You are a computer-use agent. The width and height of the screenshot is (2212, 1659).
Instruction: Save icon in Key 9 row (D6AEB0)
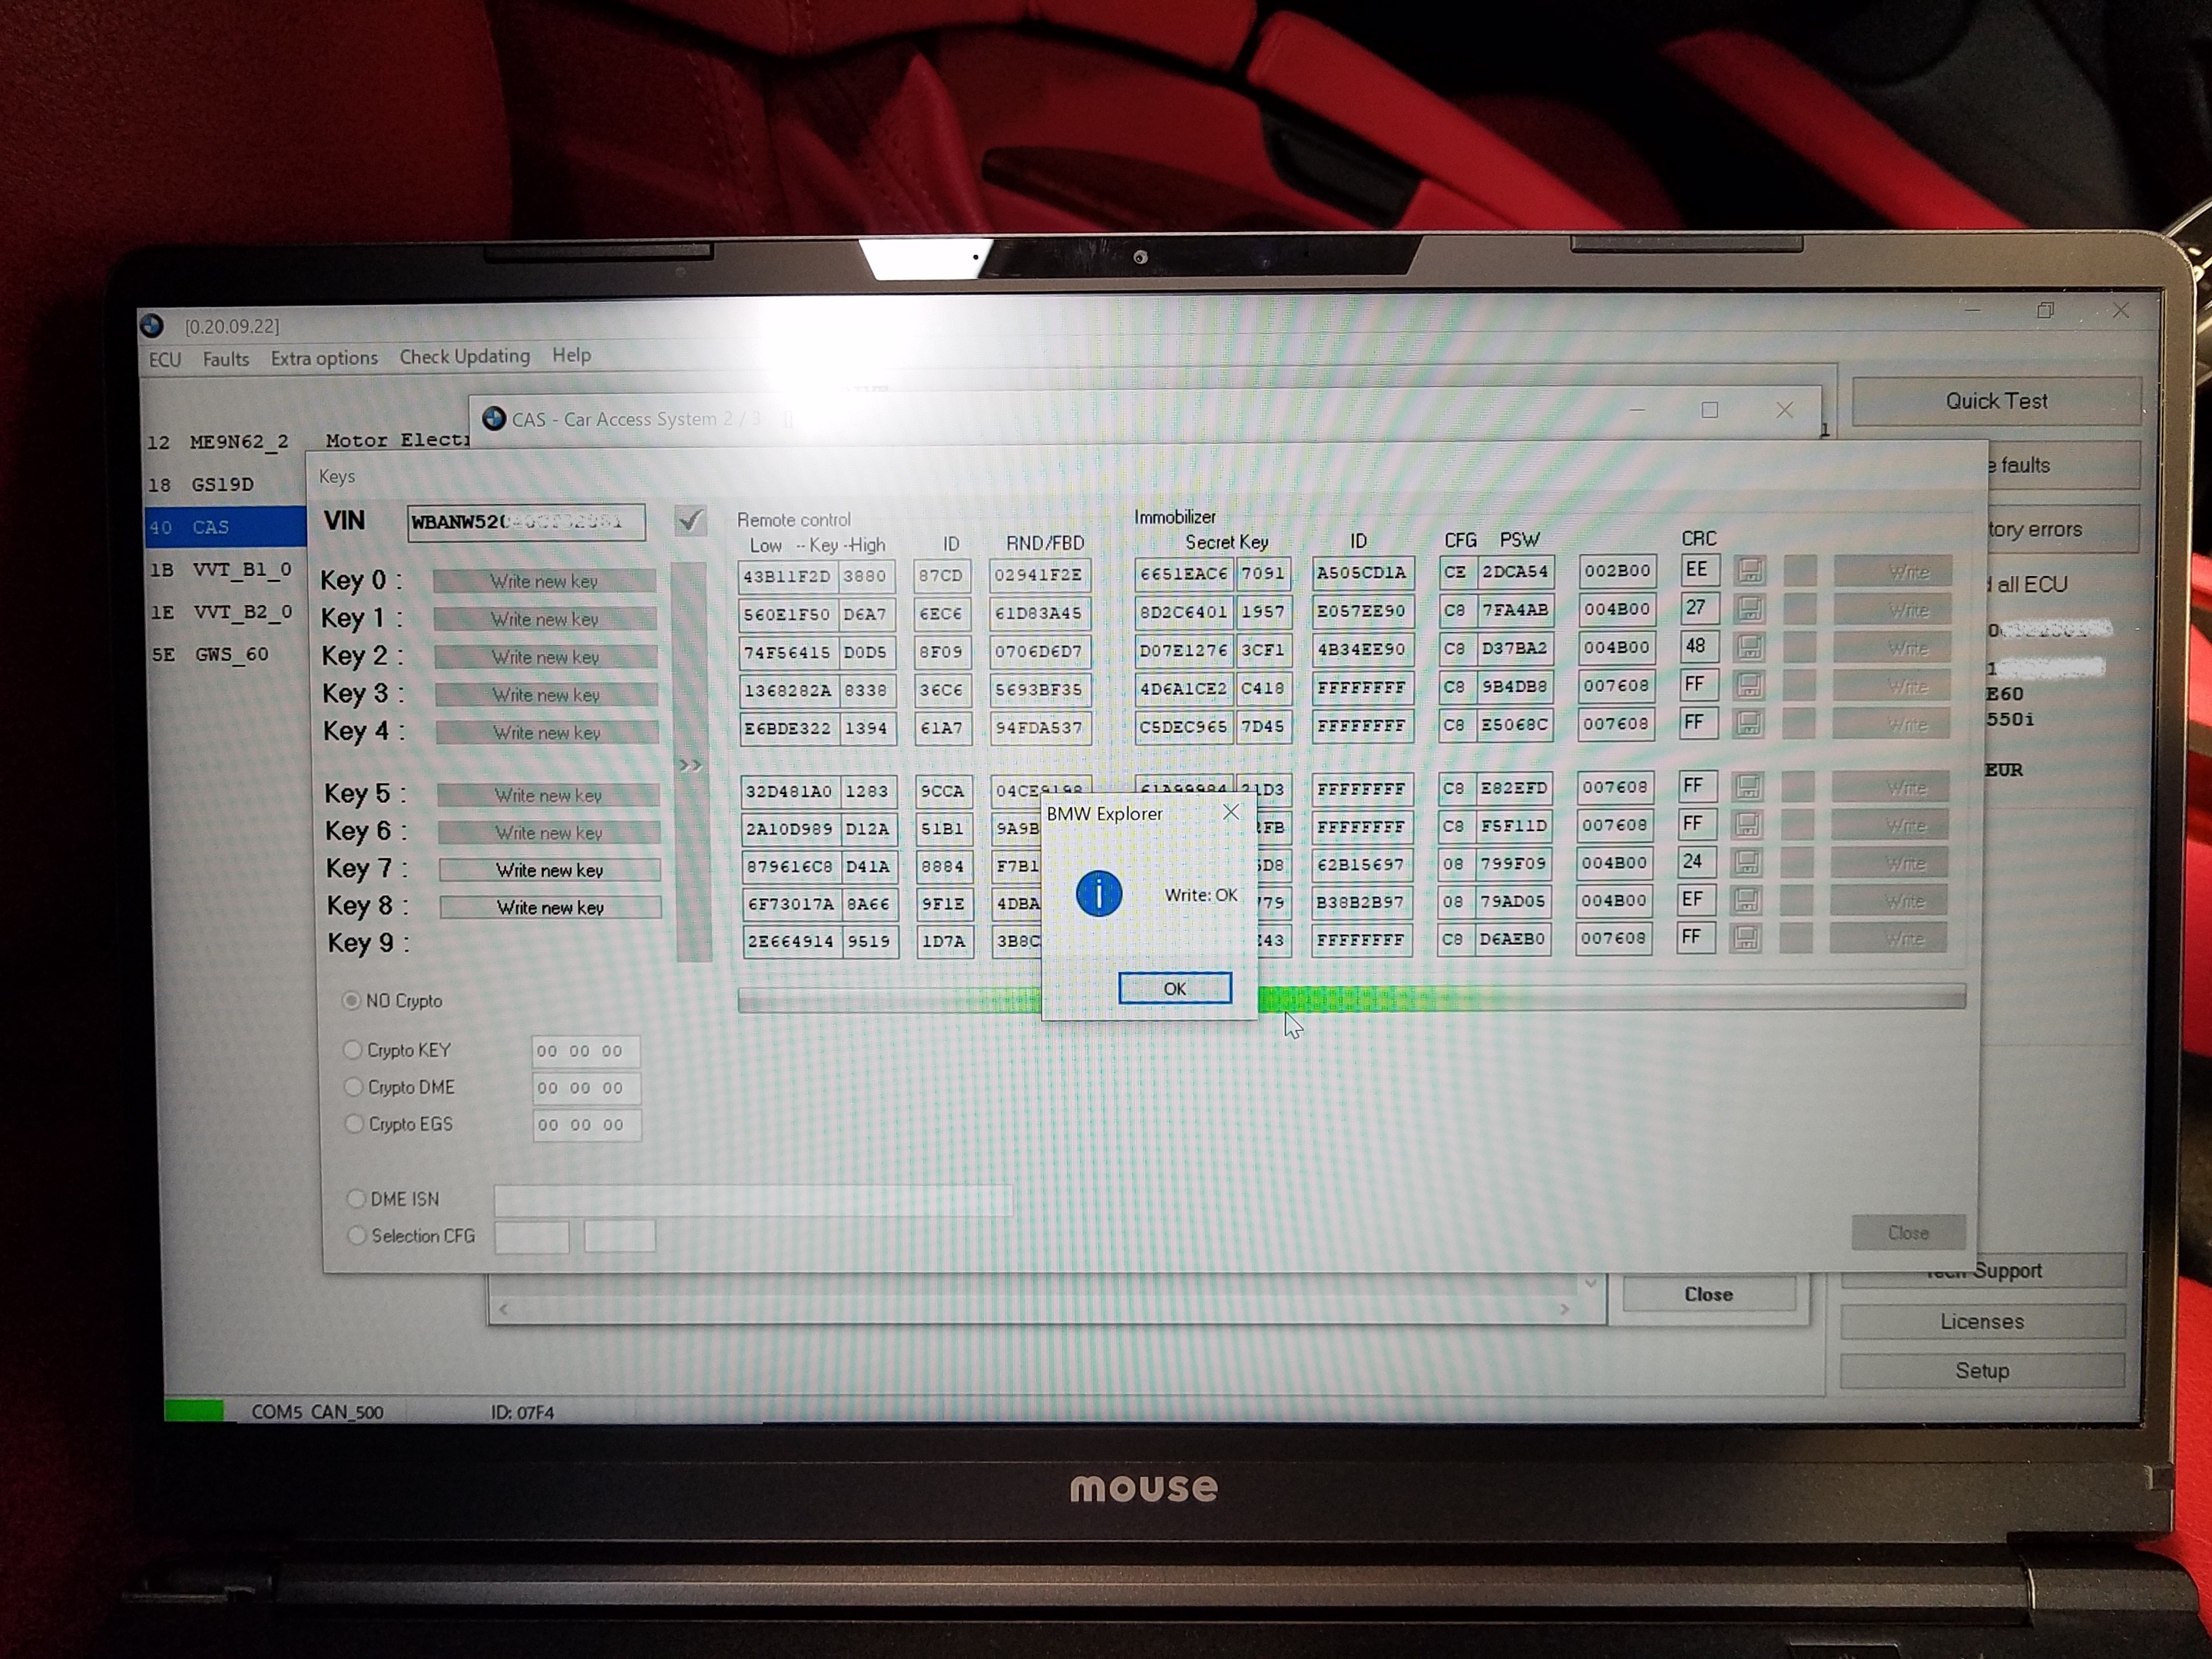pyautogui.click(x=1746, y=938)
